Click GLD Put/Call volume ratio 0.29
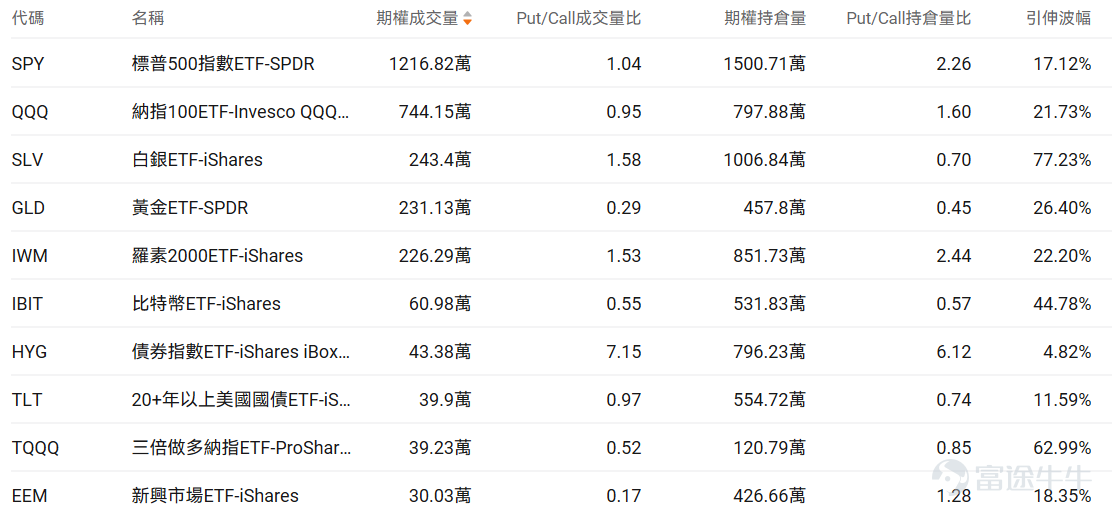The image size is (1112, 514). pyautogui.click(x=625, y=208)
